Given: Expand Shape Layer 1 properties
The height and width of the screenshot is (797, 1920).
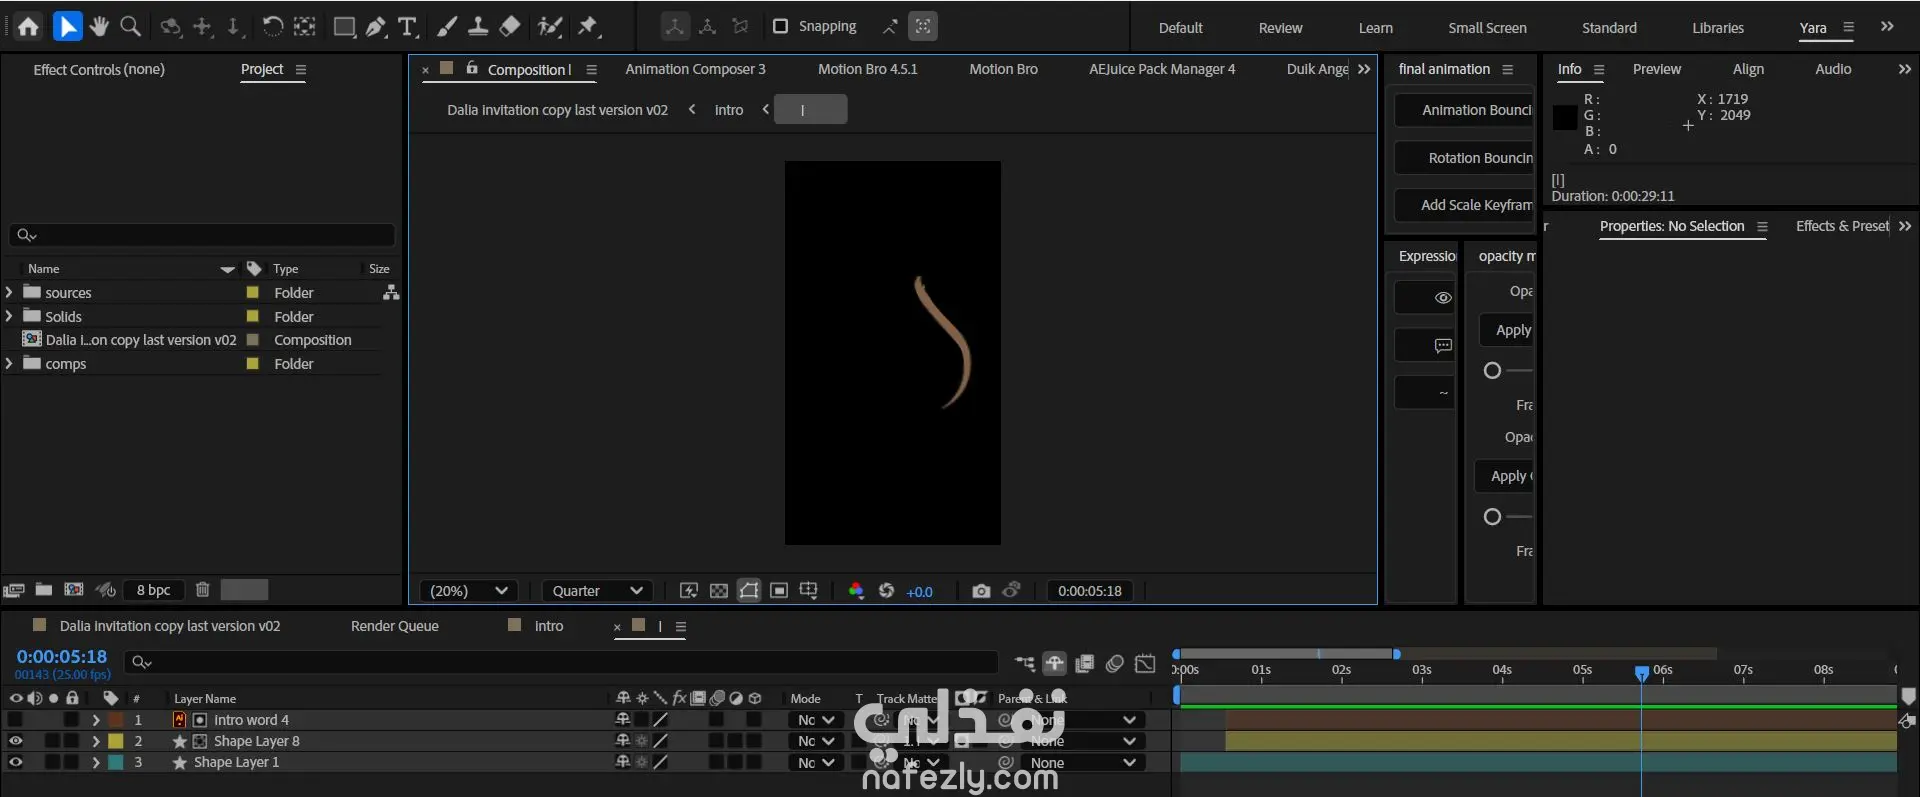Looking at the screenshot, I should pyautogui.click(x=96, y=763).
